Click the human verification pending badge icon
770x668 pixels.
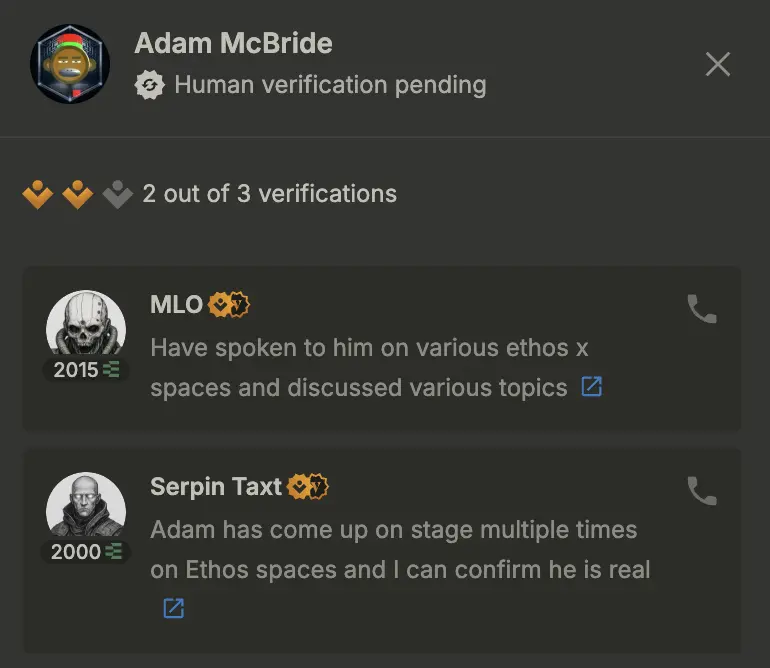pyautogui.click(x=149, y=85)
